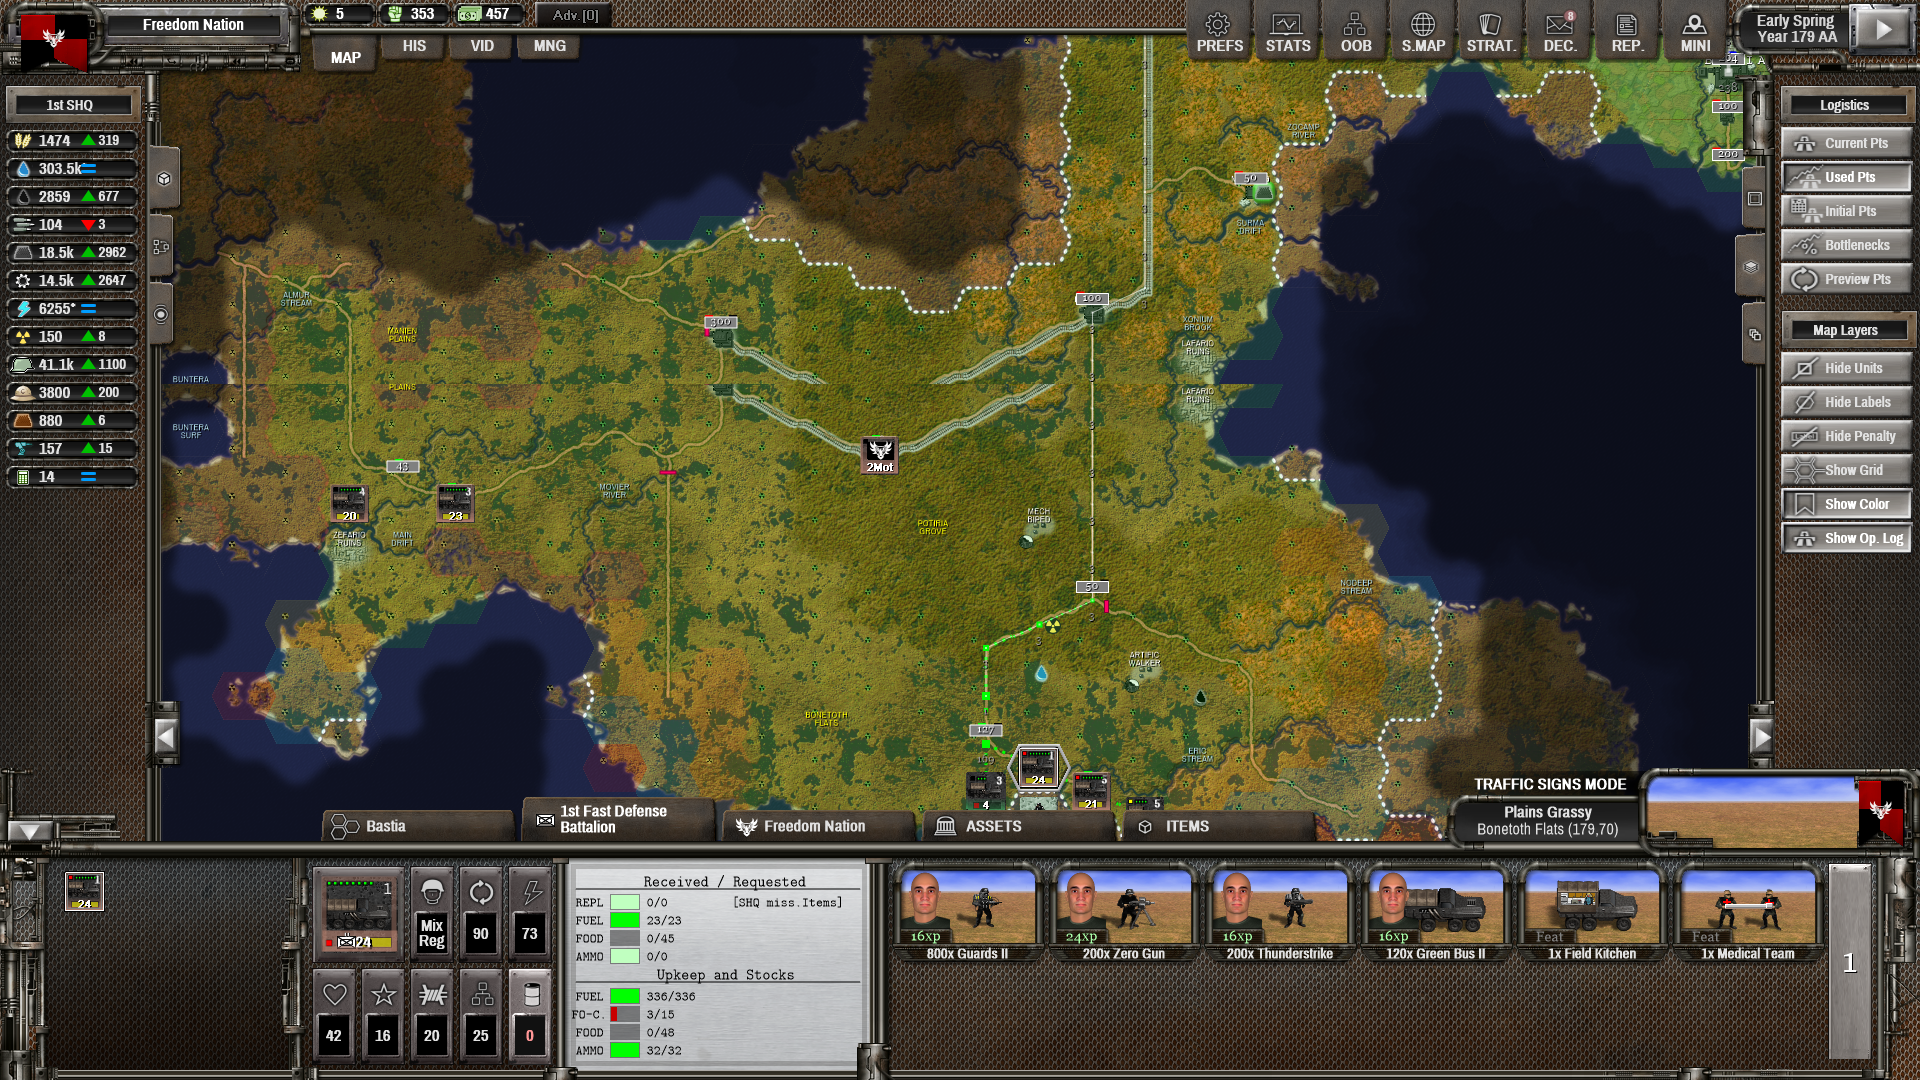The image size is (1920, 1080).
Task: Select the 800x Guards II troop card
Action: point(967,915)
